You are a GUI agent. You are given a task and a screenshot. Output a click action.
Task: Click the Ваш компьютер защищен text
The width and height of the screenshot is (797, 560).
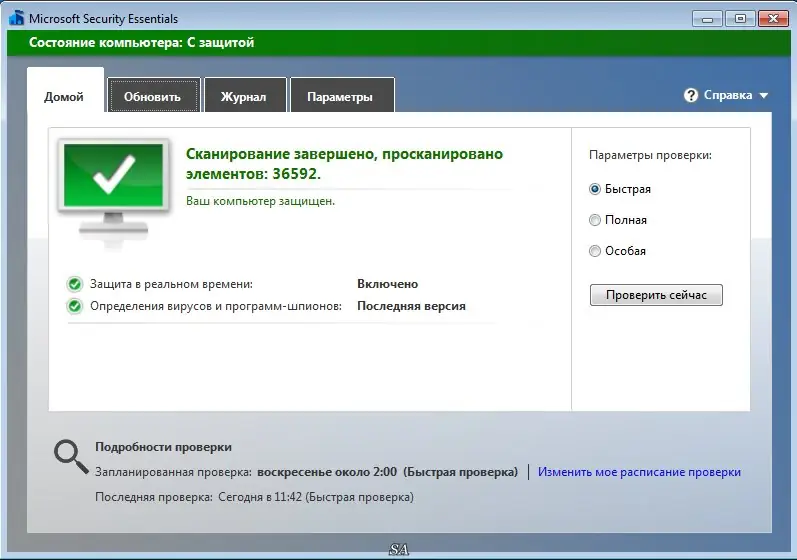click(260, 201)
